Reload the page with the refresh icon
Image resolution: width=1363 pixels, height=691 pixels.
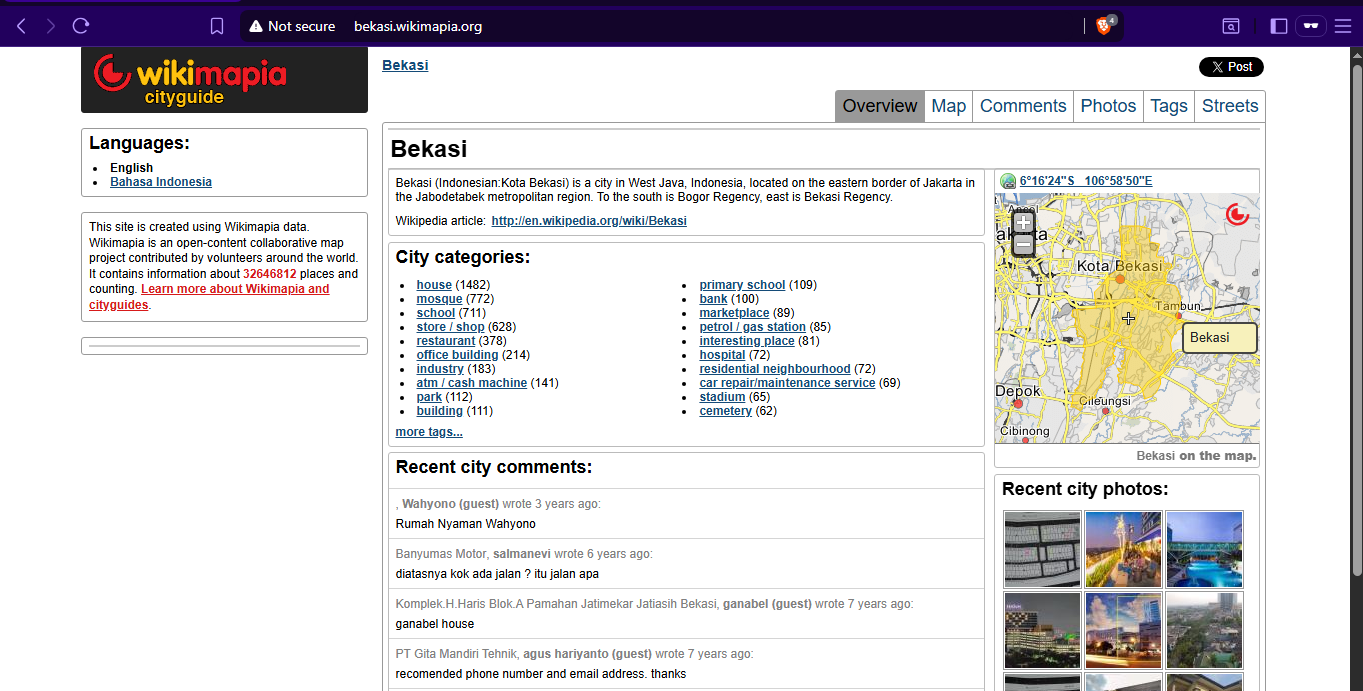click(x=82, y=26)
